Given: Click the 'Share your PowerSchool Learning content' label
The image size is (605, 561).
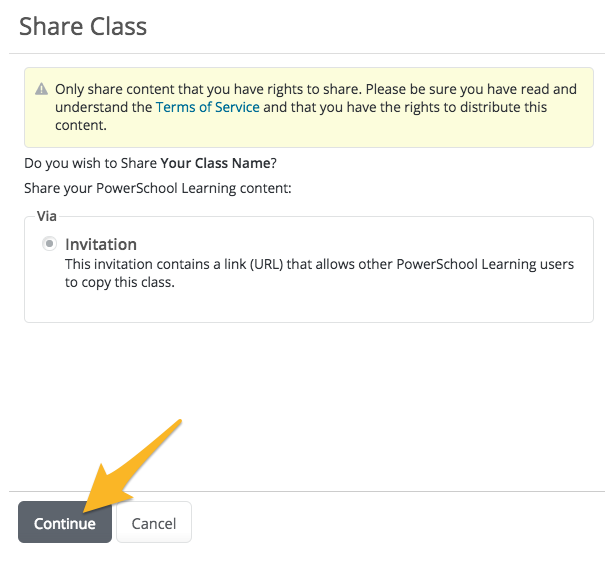Looking at the screenshot, I should point(158,188).
